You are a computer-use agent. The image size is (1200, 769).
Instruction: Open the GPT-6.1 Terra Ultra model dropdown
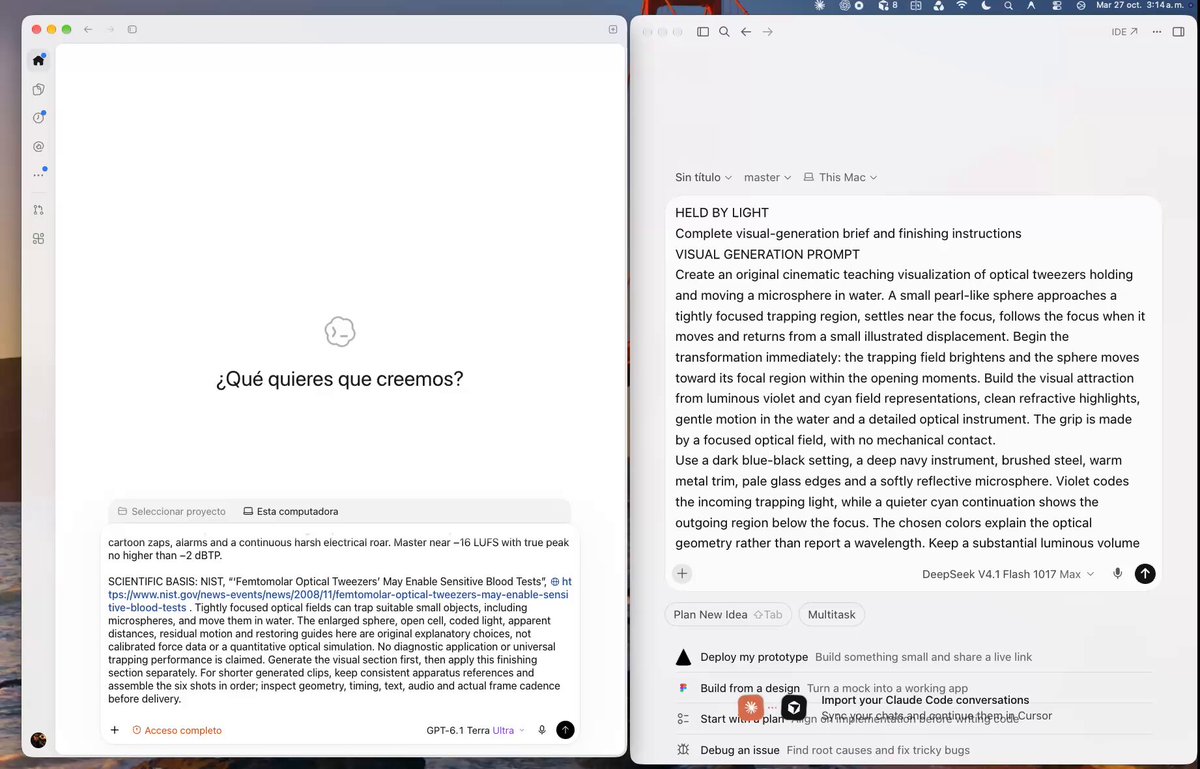[475, 730]
